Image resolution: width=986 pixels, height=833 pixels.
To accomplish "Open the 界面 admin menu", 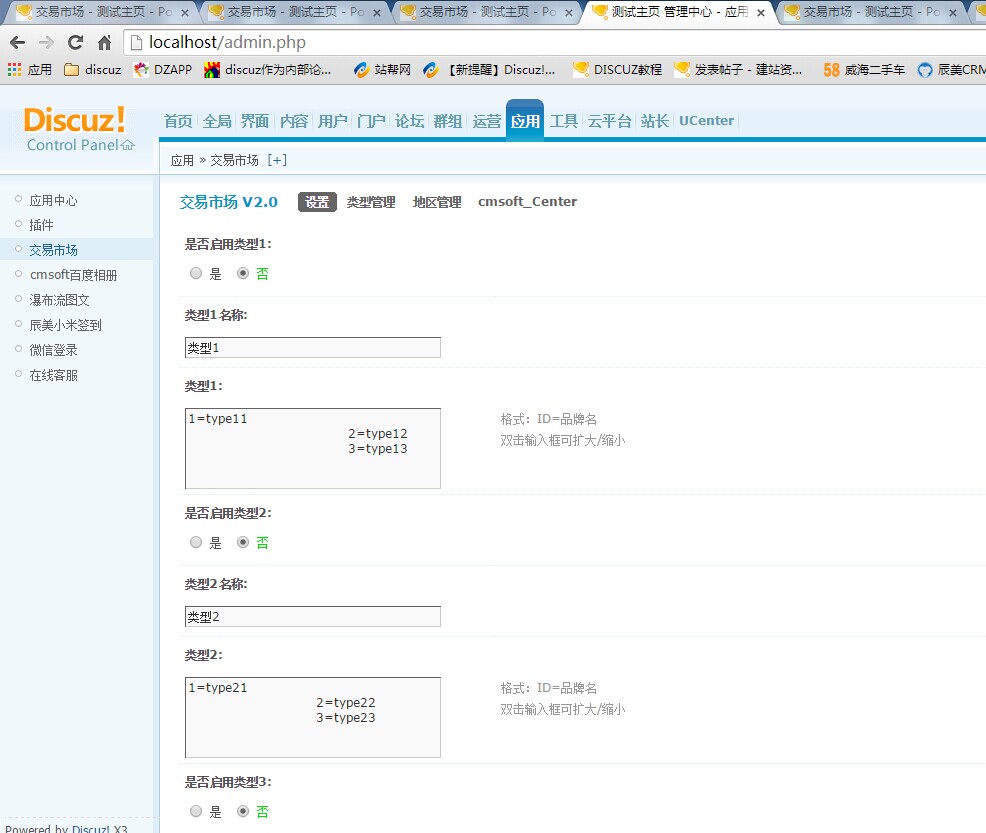I will 255,121.
